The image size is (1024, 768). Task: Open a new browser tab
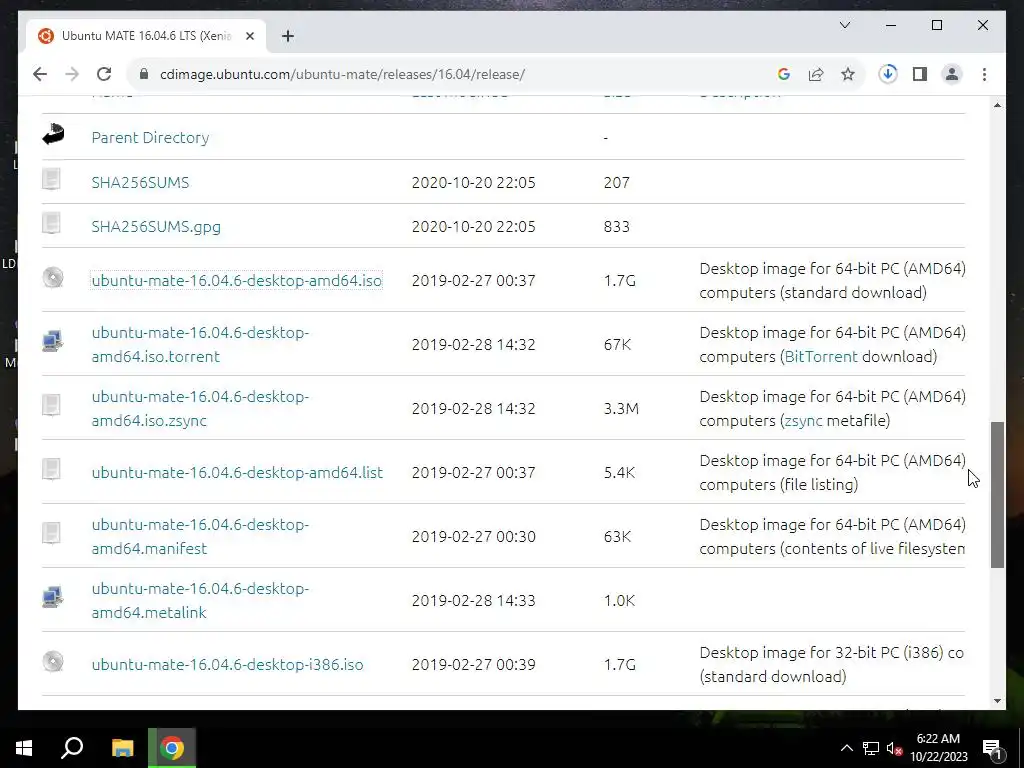(x=288, y=36)
